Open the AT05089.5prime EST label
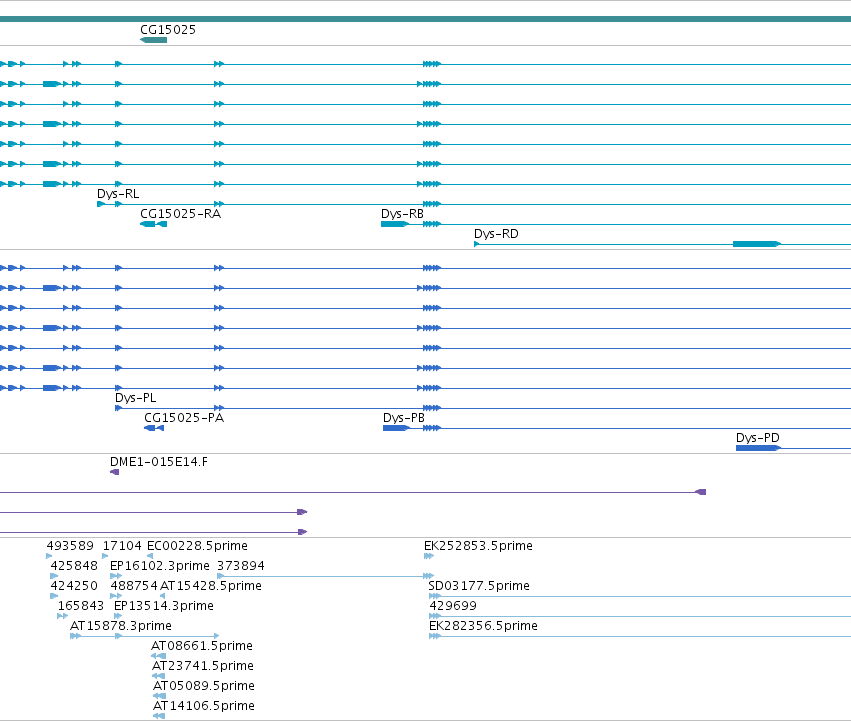Image resolution: width=851 pixels, height=721 pixels. pos(204,686)
